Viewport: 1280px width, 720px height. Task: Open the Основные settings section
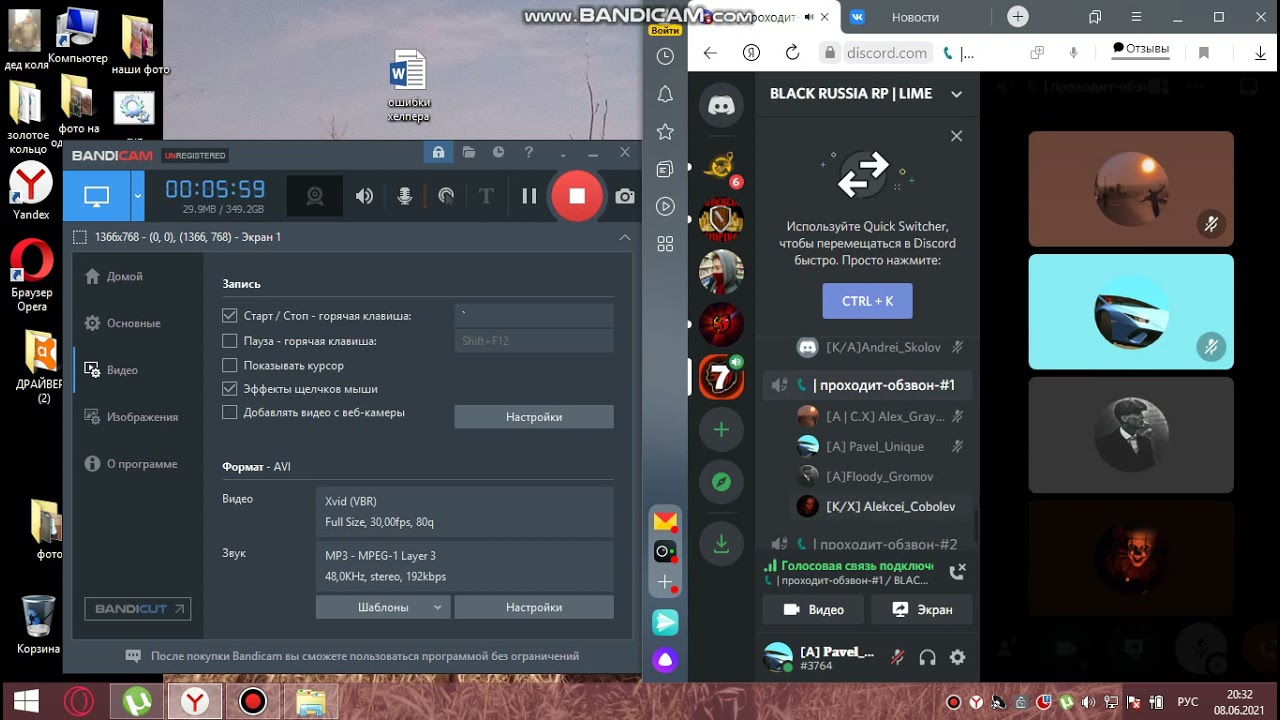[x=122, y=323]
